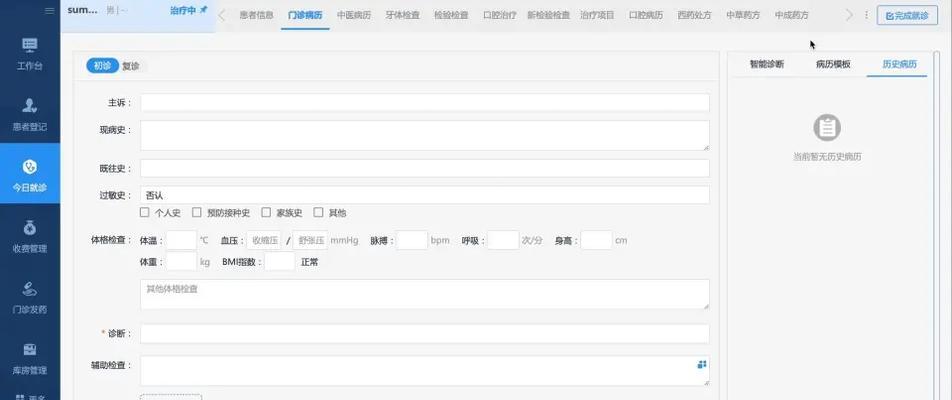Click the template icon in 辅助检查 field
The height and width of the screenshot is (400, 952).
[702, 364]
